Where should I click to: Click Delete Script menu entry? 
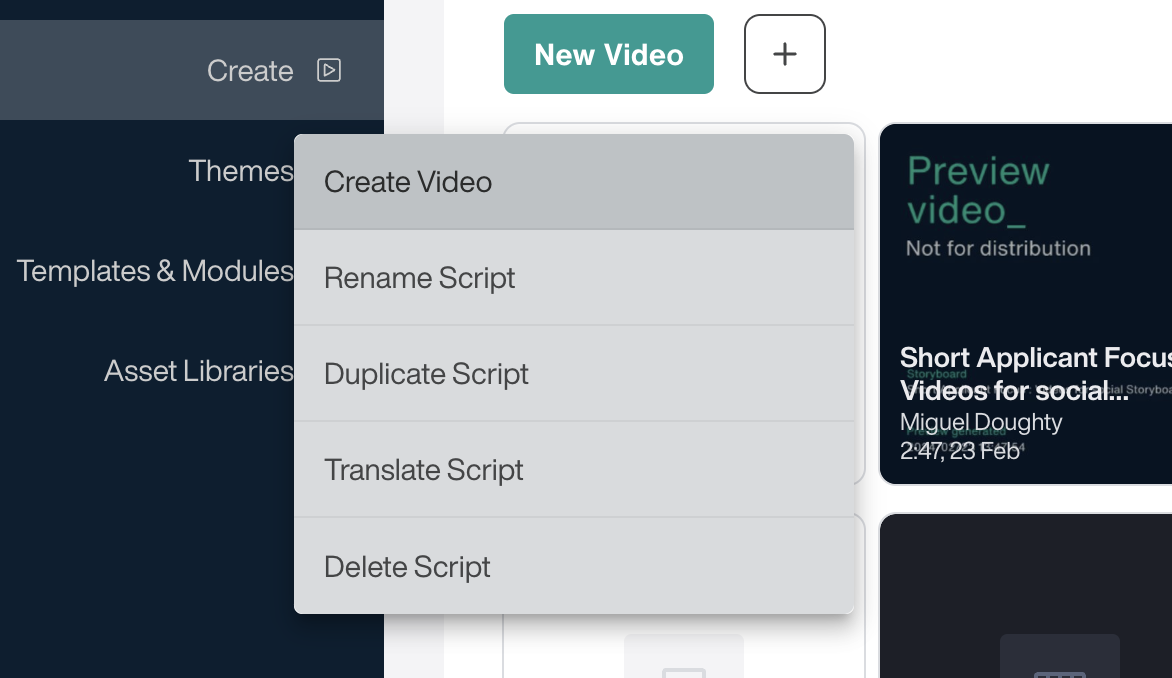coord(407,566)
